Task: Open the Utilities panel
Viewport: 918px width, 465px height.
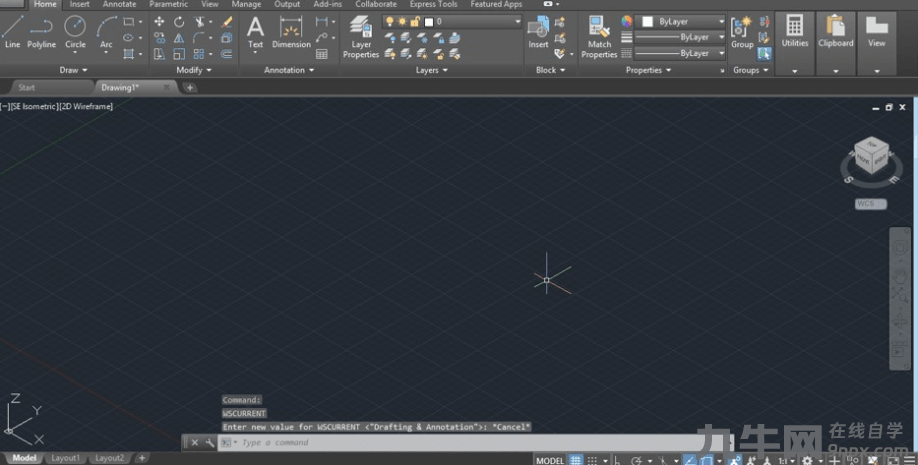Action: pos(794,43)
